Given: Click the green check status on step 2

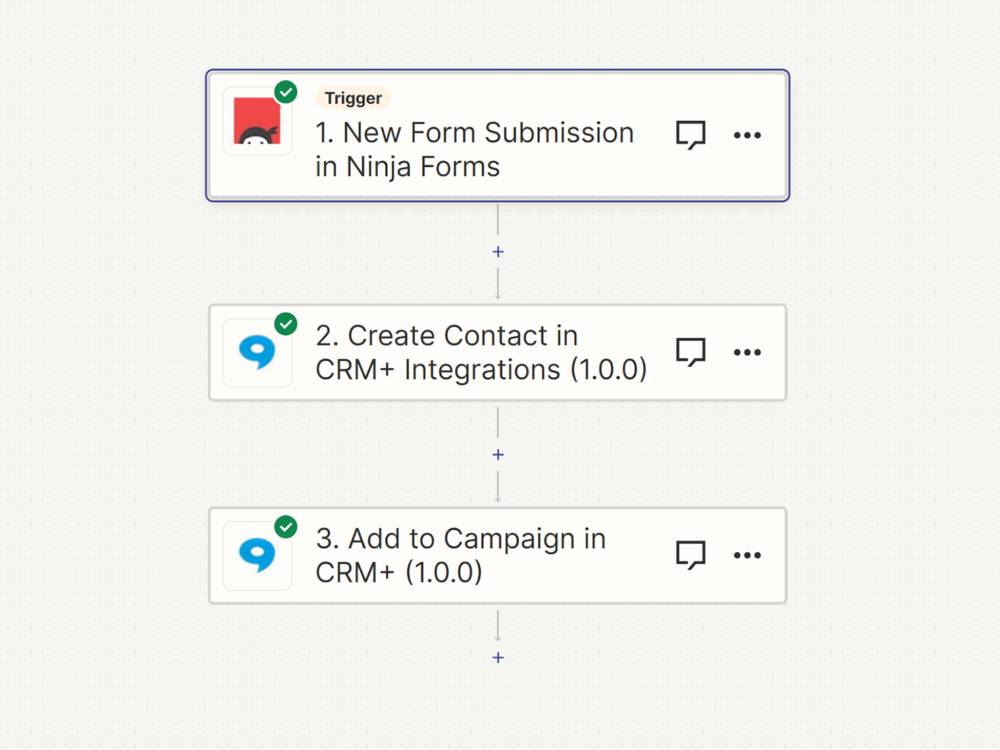Looking at the screenshot, I should [286, 324].
